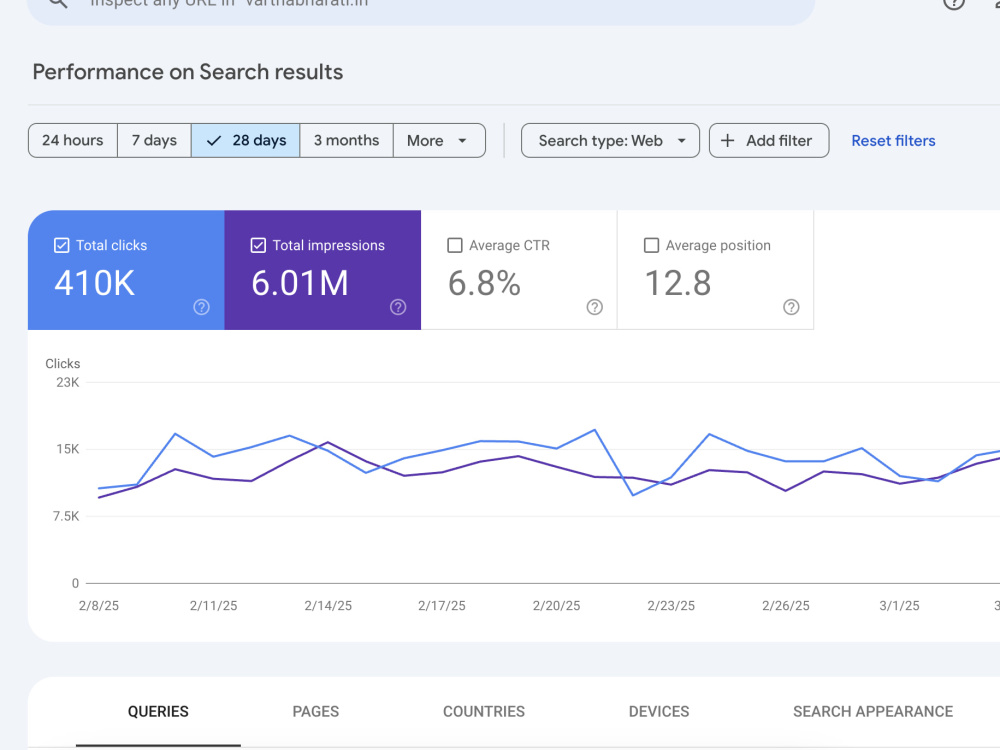The height and width of the screenshot is (750, 1000).
Task: Click the 2/20/25 date label on chart
Action: point(556,606)
